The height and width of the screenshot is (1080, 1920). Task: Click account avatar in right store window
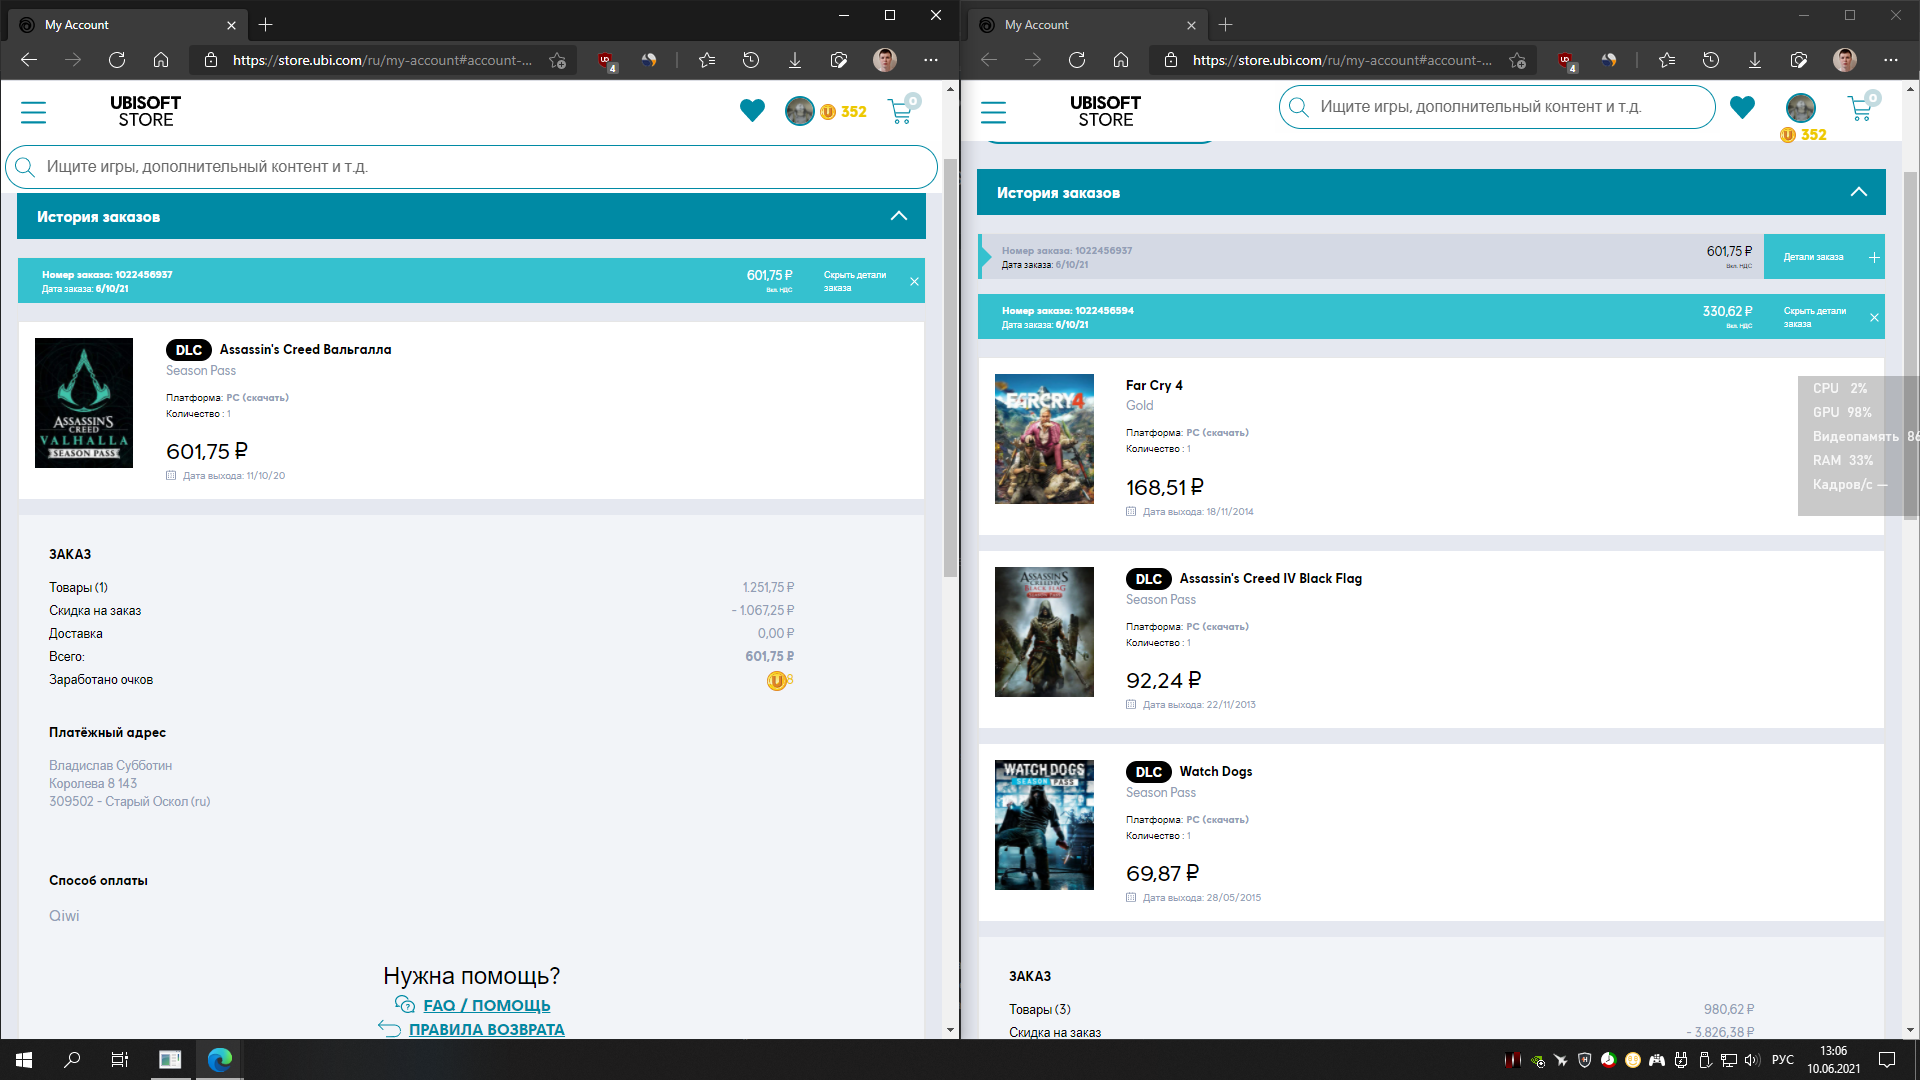click(1800, 107)
